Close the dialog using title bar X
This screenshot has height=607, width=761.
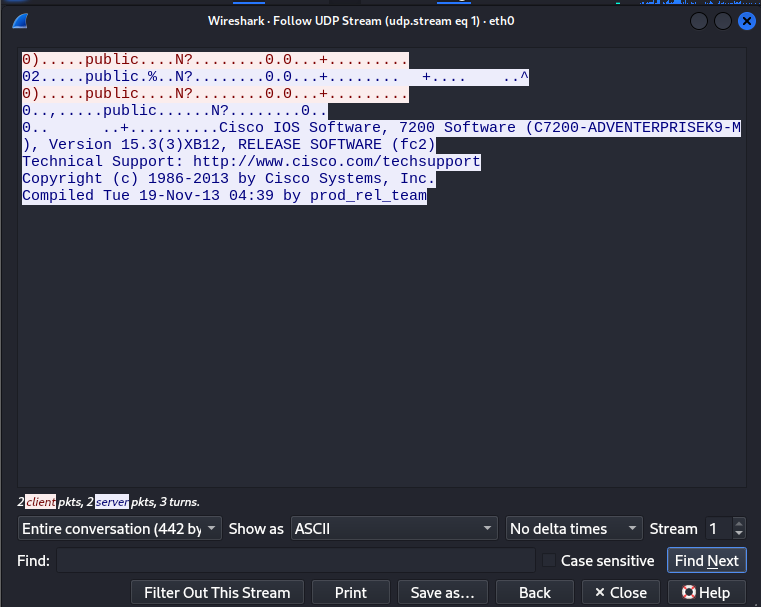pyautogui.click(x=746, y=21)
